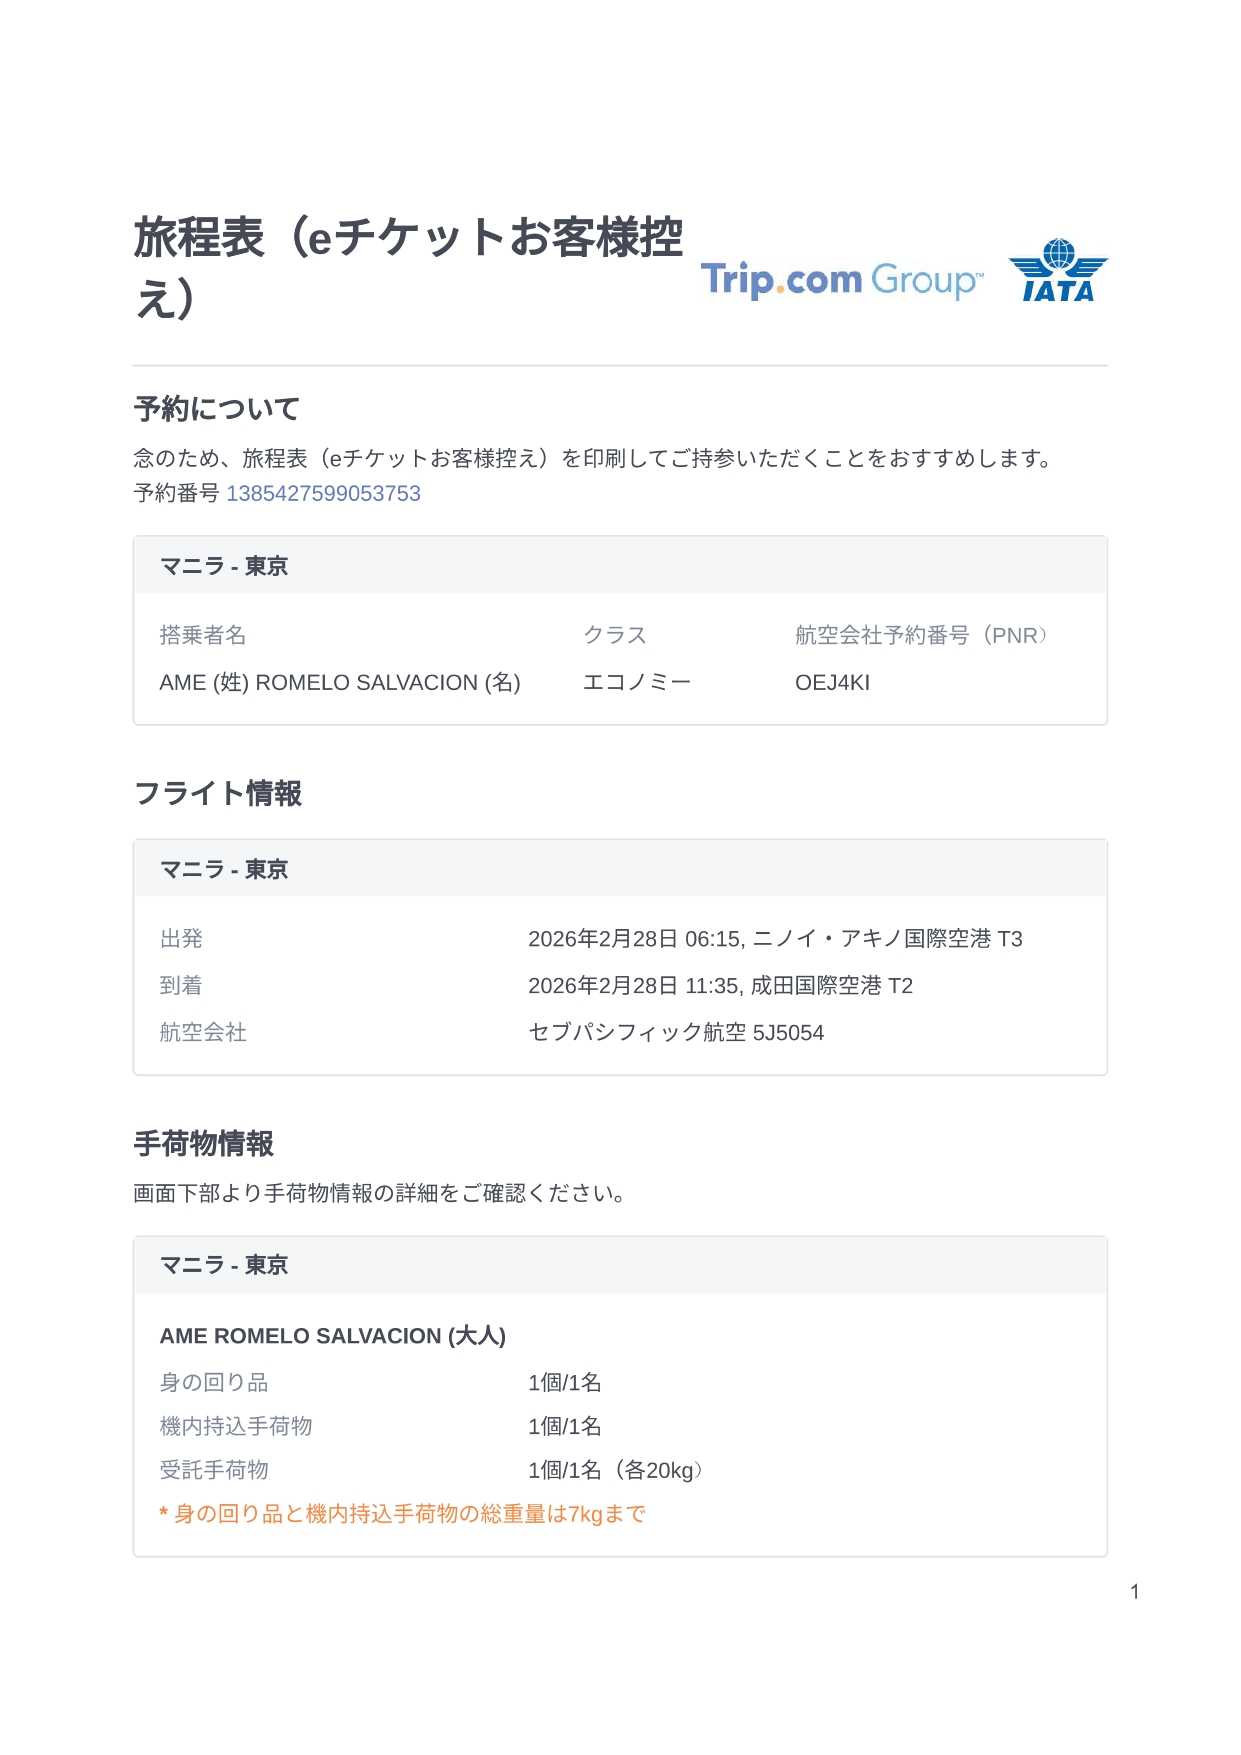This screenshot has height=1755, width=1241.
Task: Click the page number 1
Action: (x=1135, y=1592)
